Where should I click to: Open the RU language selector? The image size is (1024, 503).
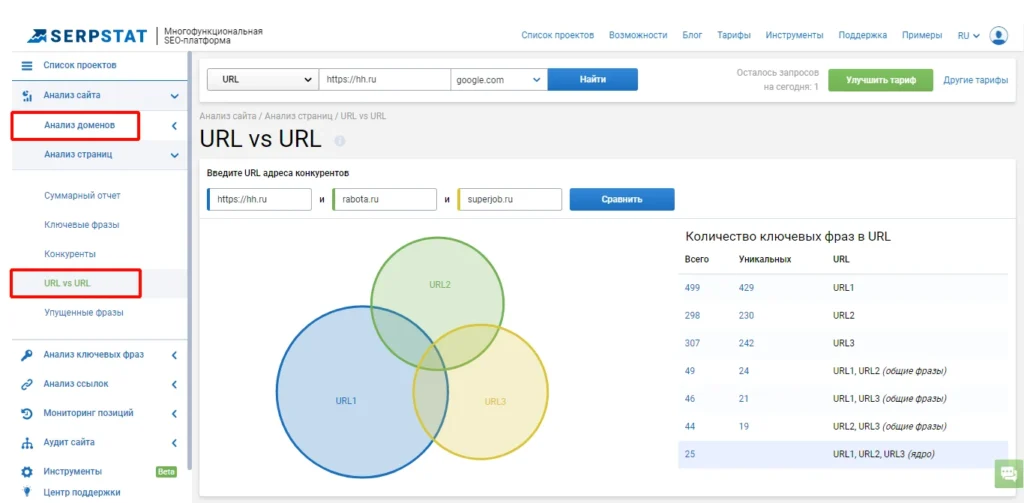pyautogui.click(x=968, y=36)
